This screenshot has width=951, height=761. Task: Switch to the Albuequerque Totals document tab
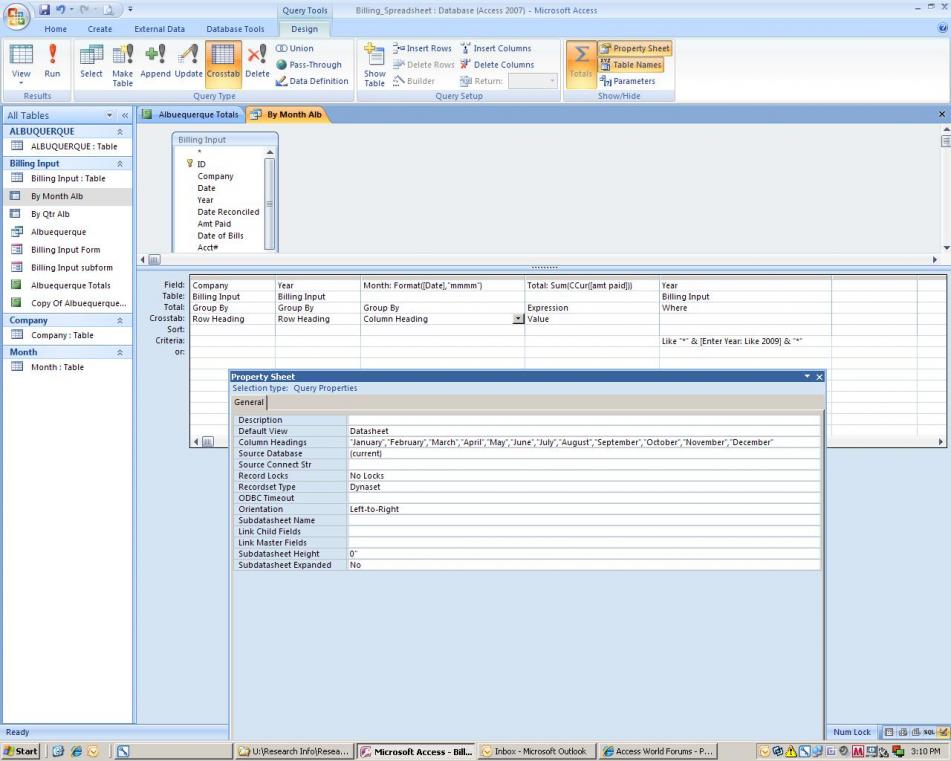pyautogui.click(x=198, y=115)
